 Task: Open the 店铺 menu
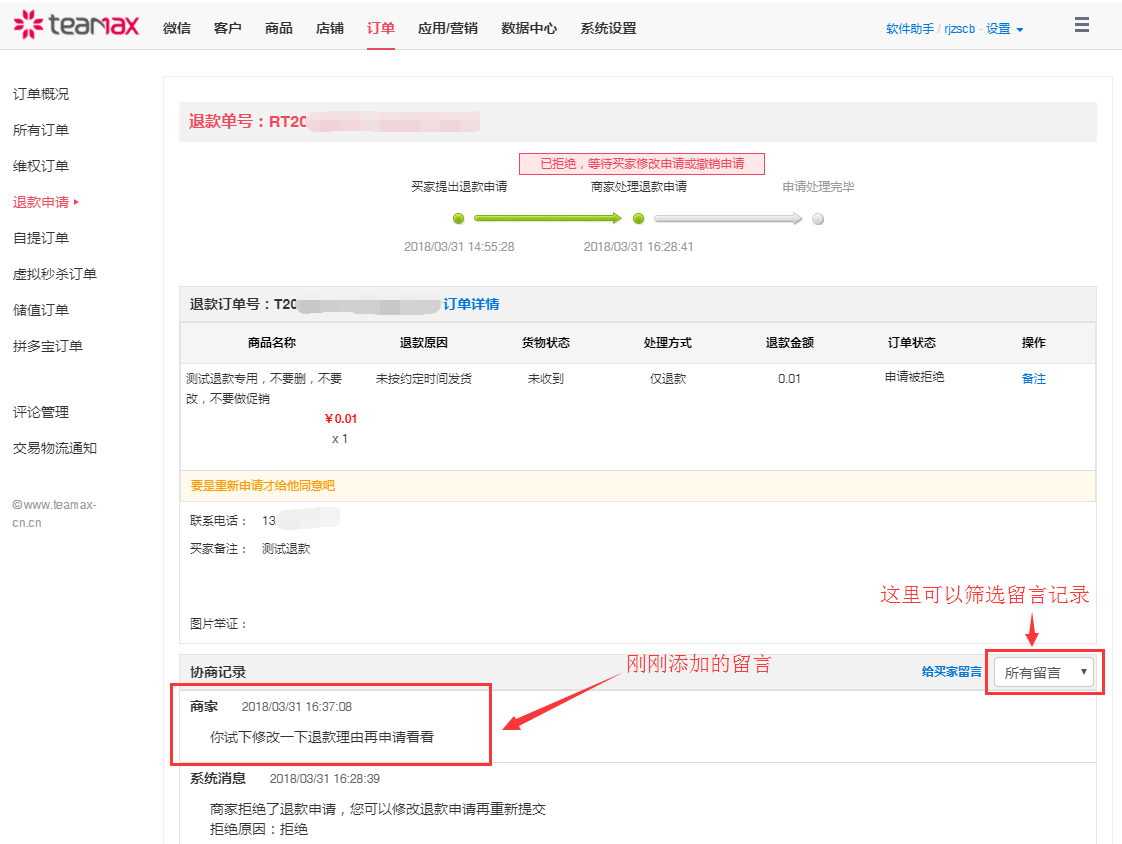(330, 28)
